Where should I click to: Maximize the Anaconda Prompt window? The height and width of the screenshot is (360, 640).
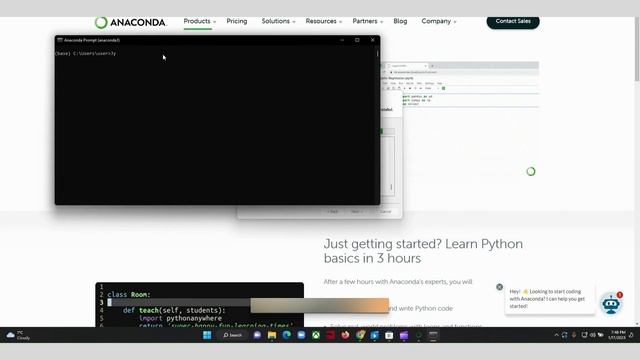357,40
